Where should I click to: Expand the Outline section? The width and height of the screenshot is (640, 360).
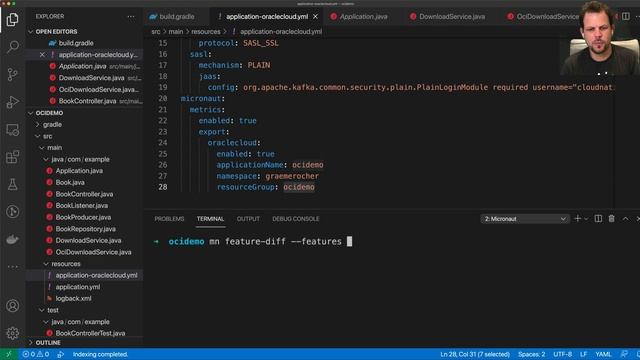(x=48, y=343)
